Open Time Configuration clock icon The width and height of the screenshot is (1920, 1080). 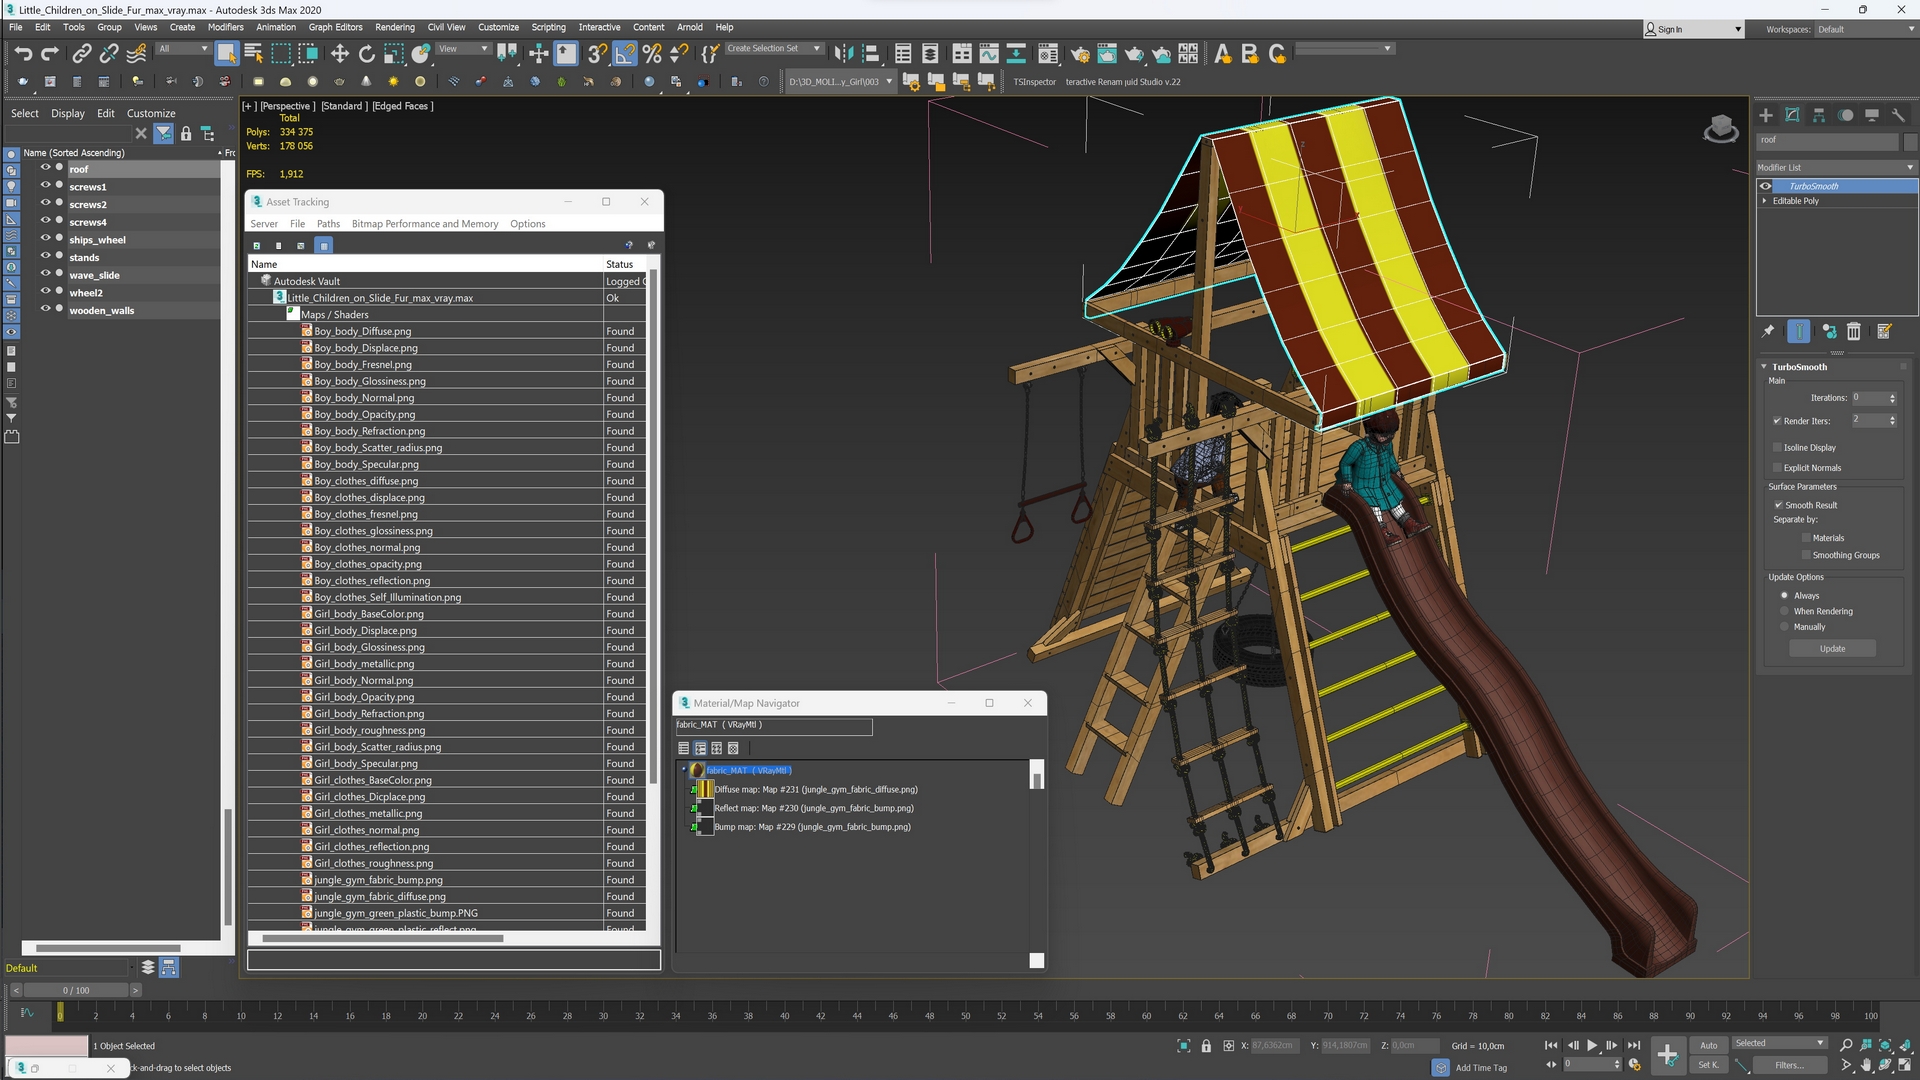[1634, 1065]
